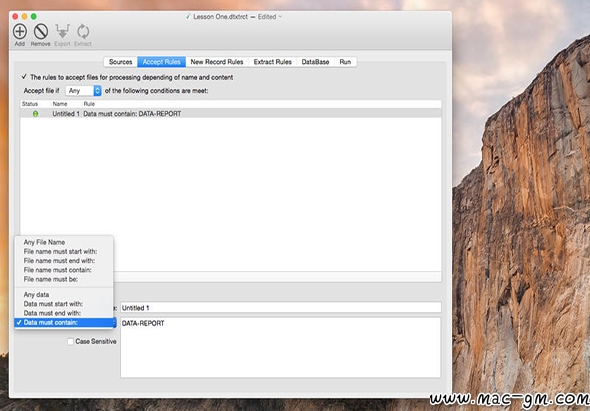Switch to the Sources tab

[x=120, y=62]
